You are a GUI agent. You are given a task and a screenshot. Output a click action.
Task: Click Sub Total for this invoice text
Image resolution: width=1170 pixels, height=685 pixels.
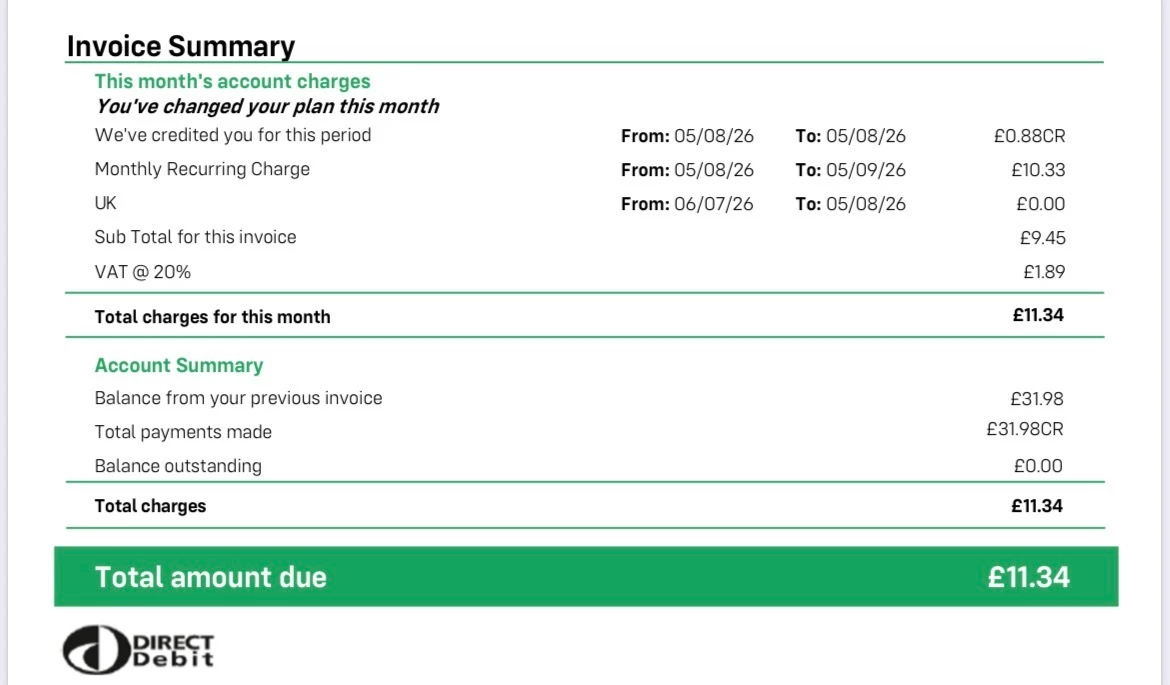coord(195,237)
